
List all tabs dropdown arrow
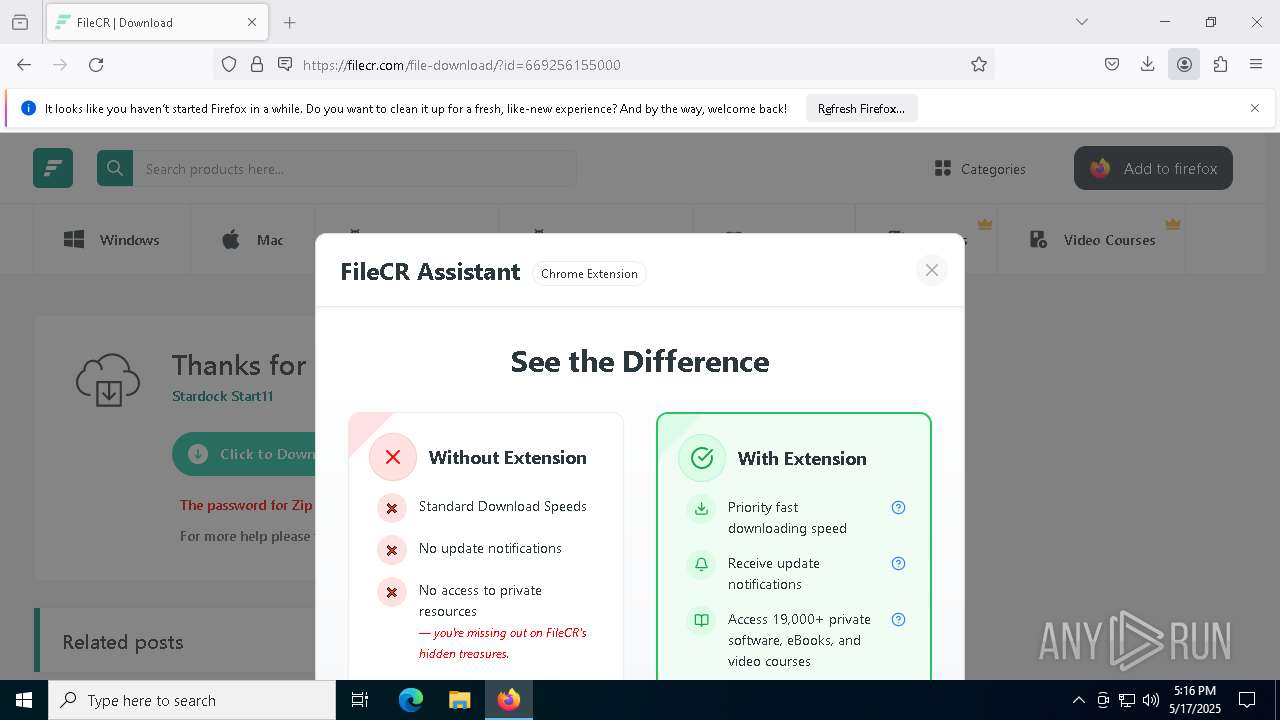[x=1082, y=22]
